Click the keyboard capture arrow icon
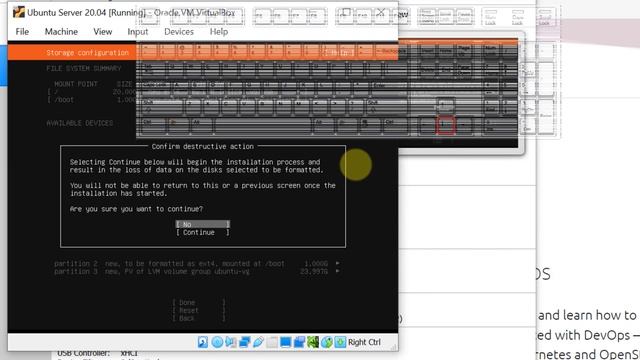This screenshot has width=640, height=360. (340, 342)
